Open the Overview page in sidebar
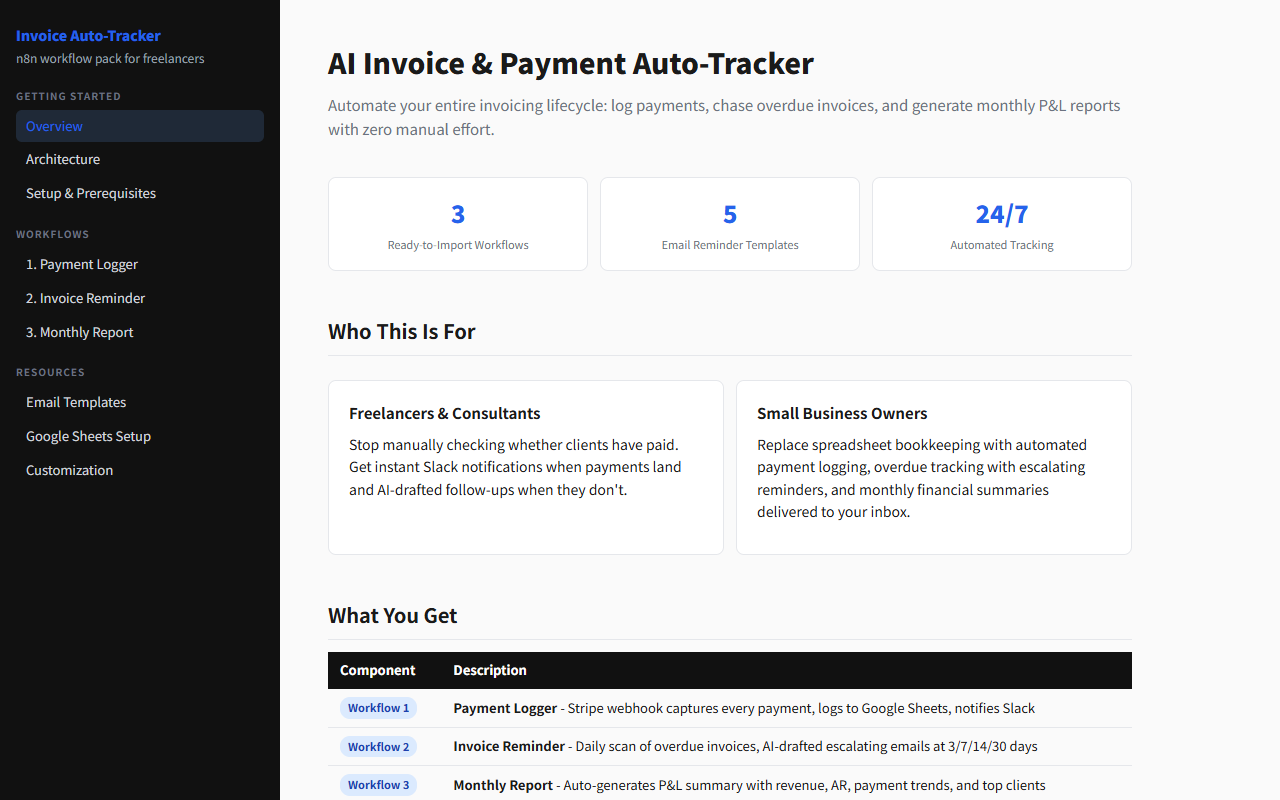 click(54, 126)
